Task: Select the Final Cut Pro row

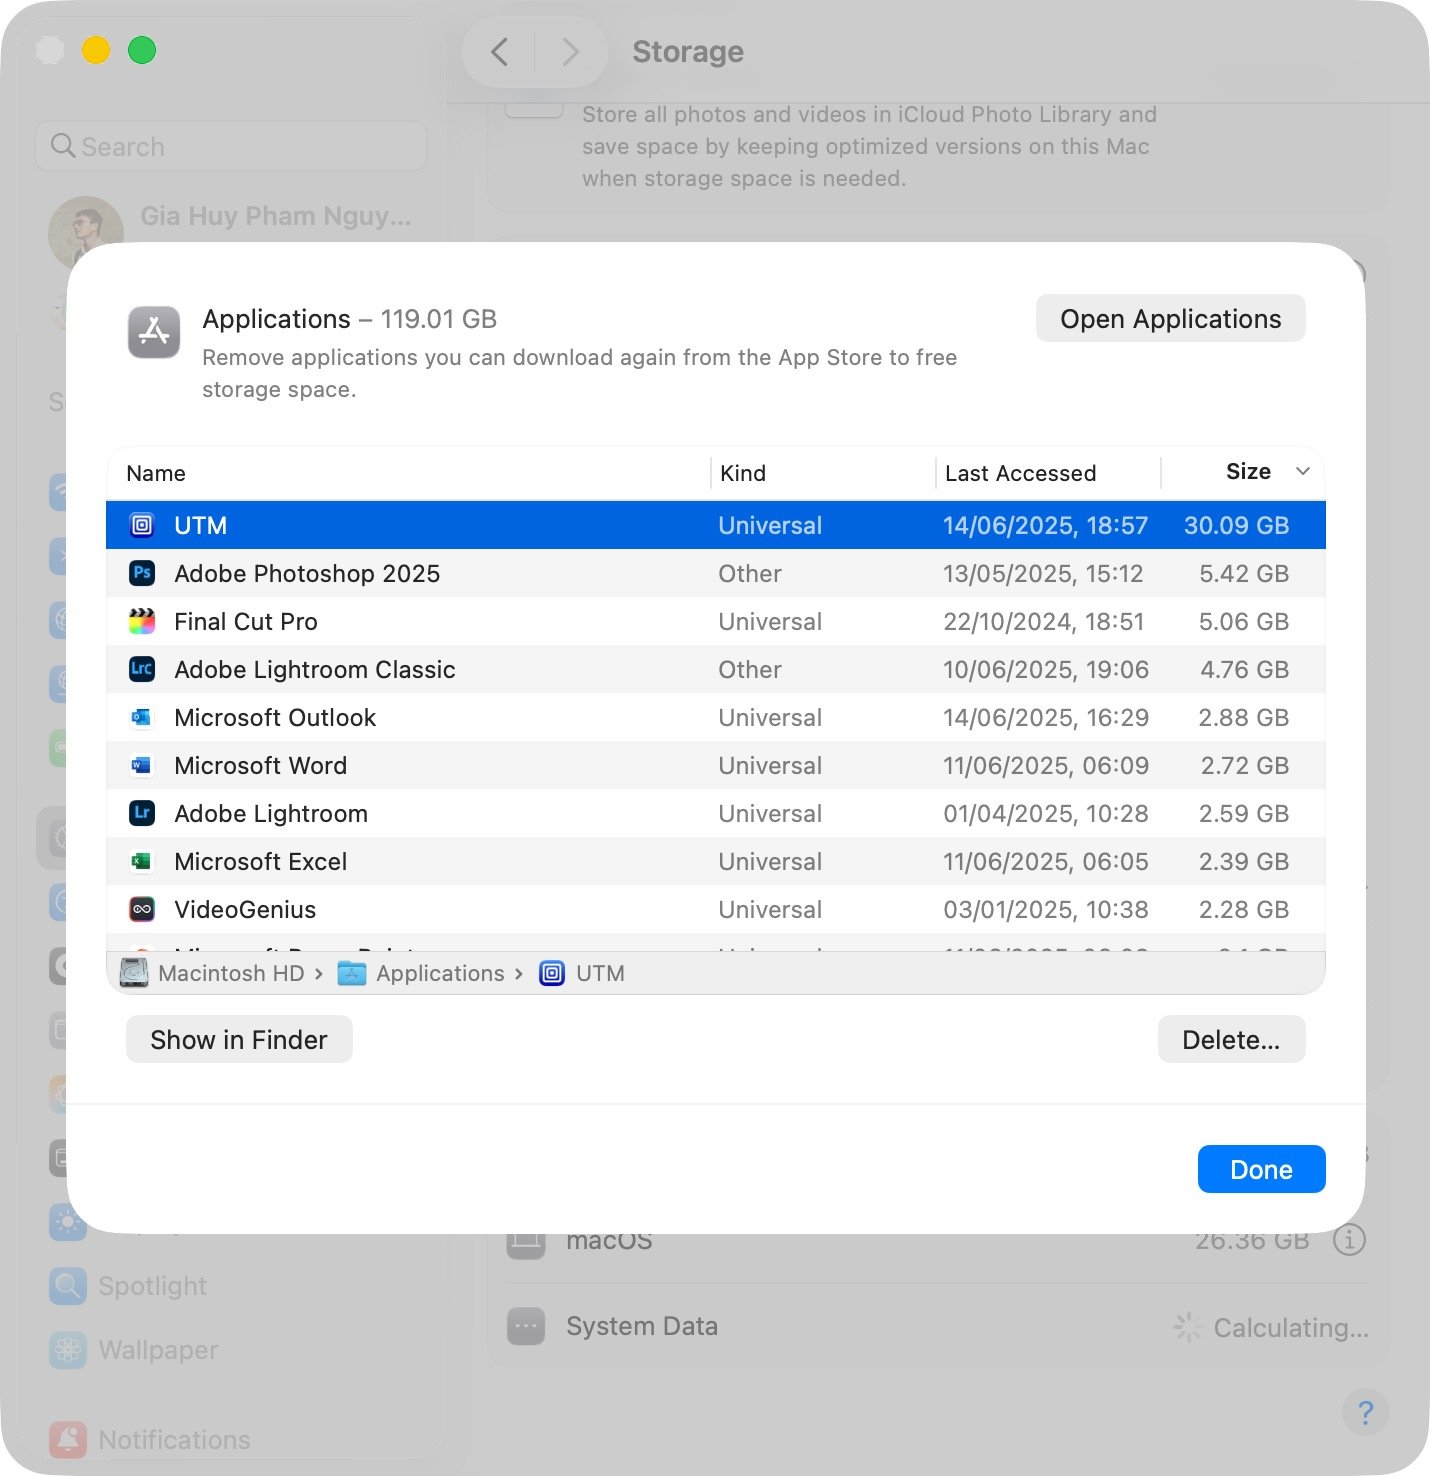Action: tap(716, 621)
